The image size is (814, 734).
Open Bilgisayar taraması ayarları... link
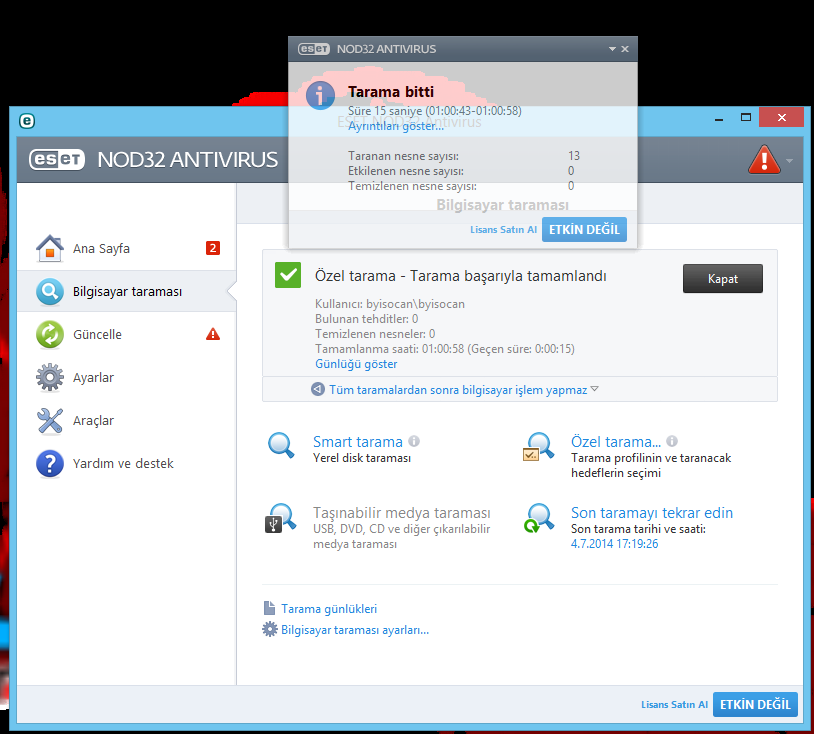pyautogui.click(x=355, y=630)
